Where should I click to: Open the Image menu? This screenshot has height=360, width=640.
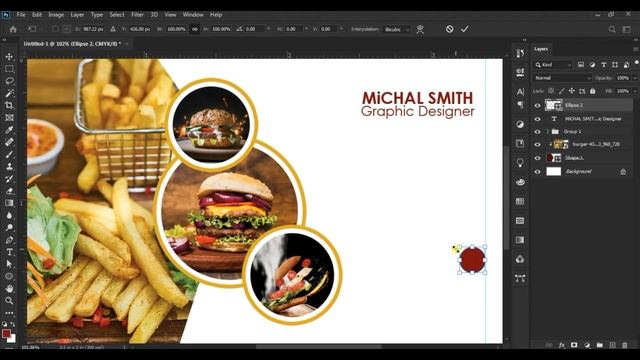pyautogui.click(x=56, y=15)
